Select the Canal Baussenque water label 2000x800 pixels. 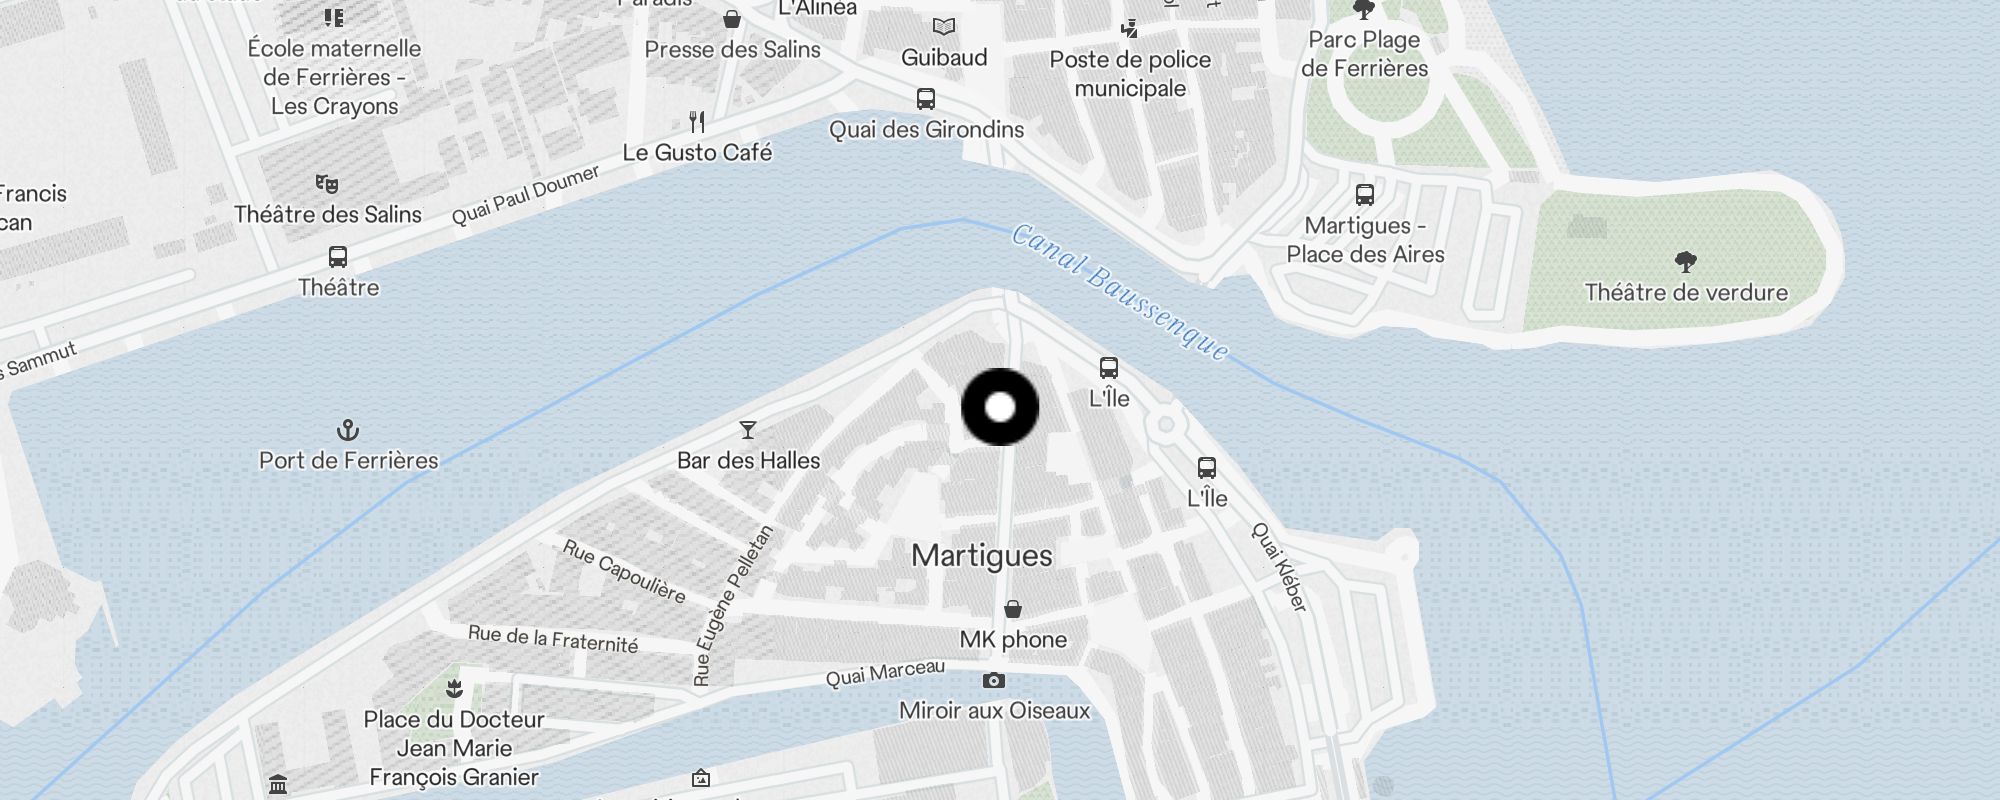point(1120,292)
